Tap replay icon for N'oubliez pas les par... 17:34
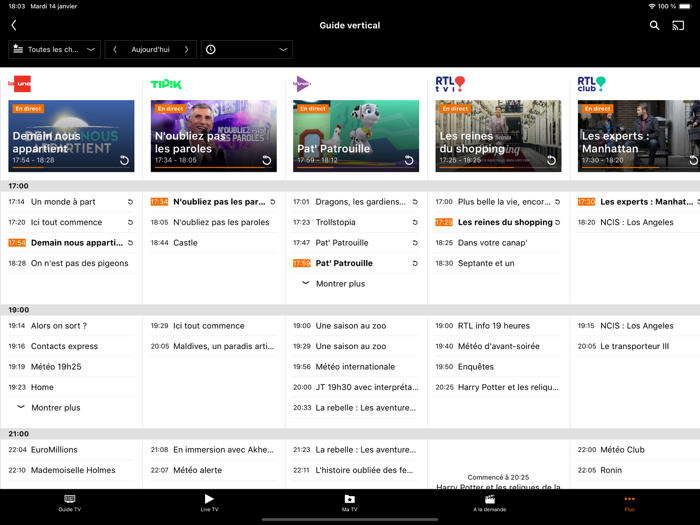 (x=273, y=202)
